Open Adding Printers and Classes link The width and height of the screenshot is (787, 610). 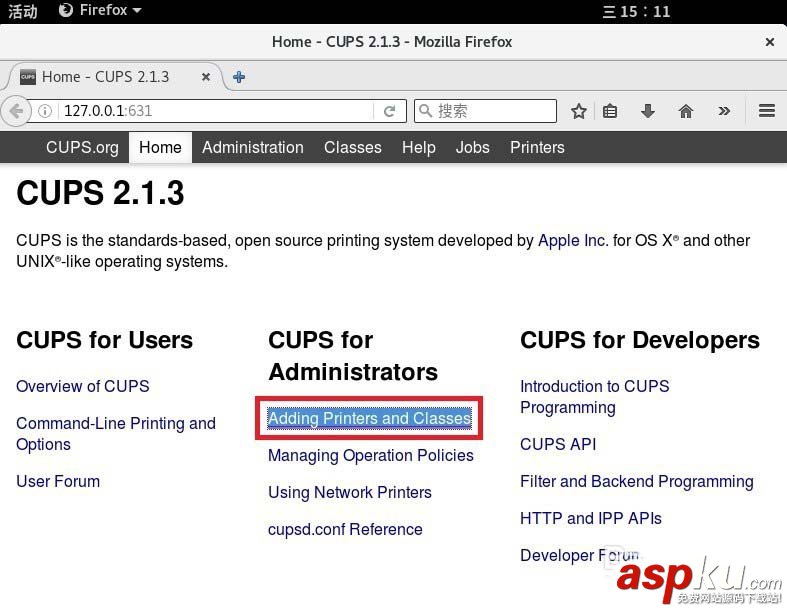pos(369,418)
